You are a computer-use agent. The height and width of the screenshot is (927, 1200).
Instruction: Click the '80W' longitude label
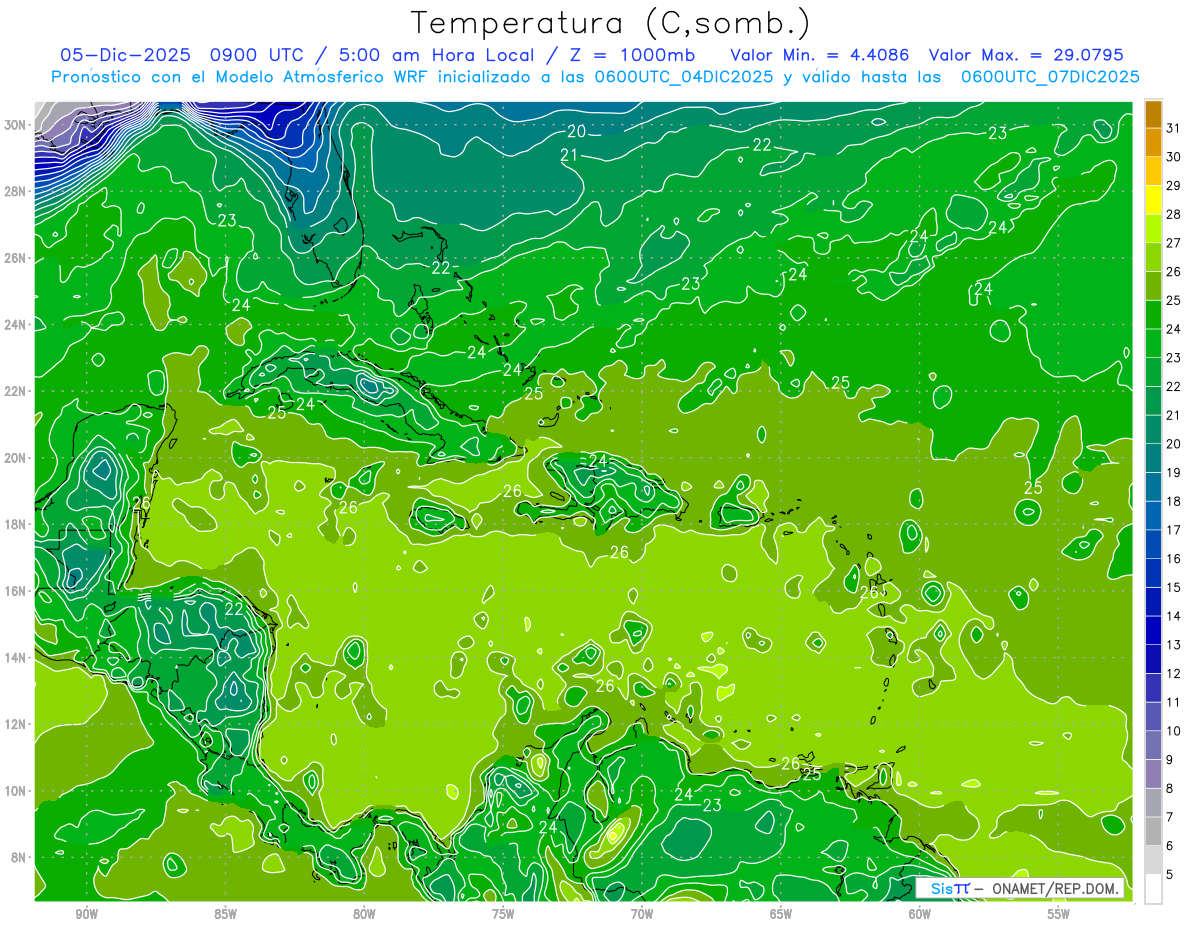[x=364, y=914]
